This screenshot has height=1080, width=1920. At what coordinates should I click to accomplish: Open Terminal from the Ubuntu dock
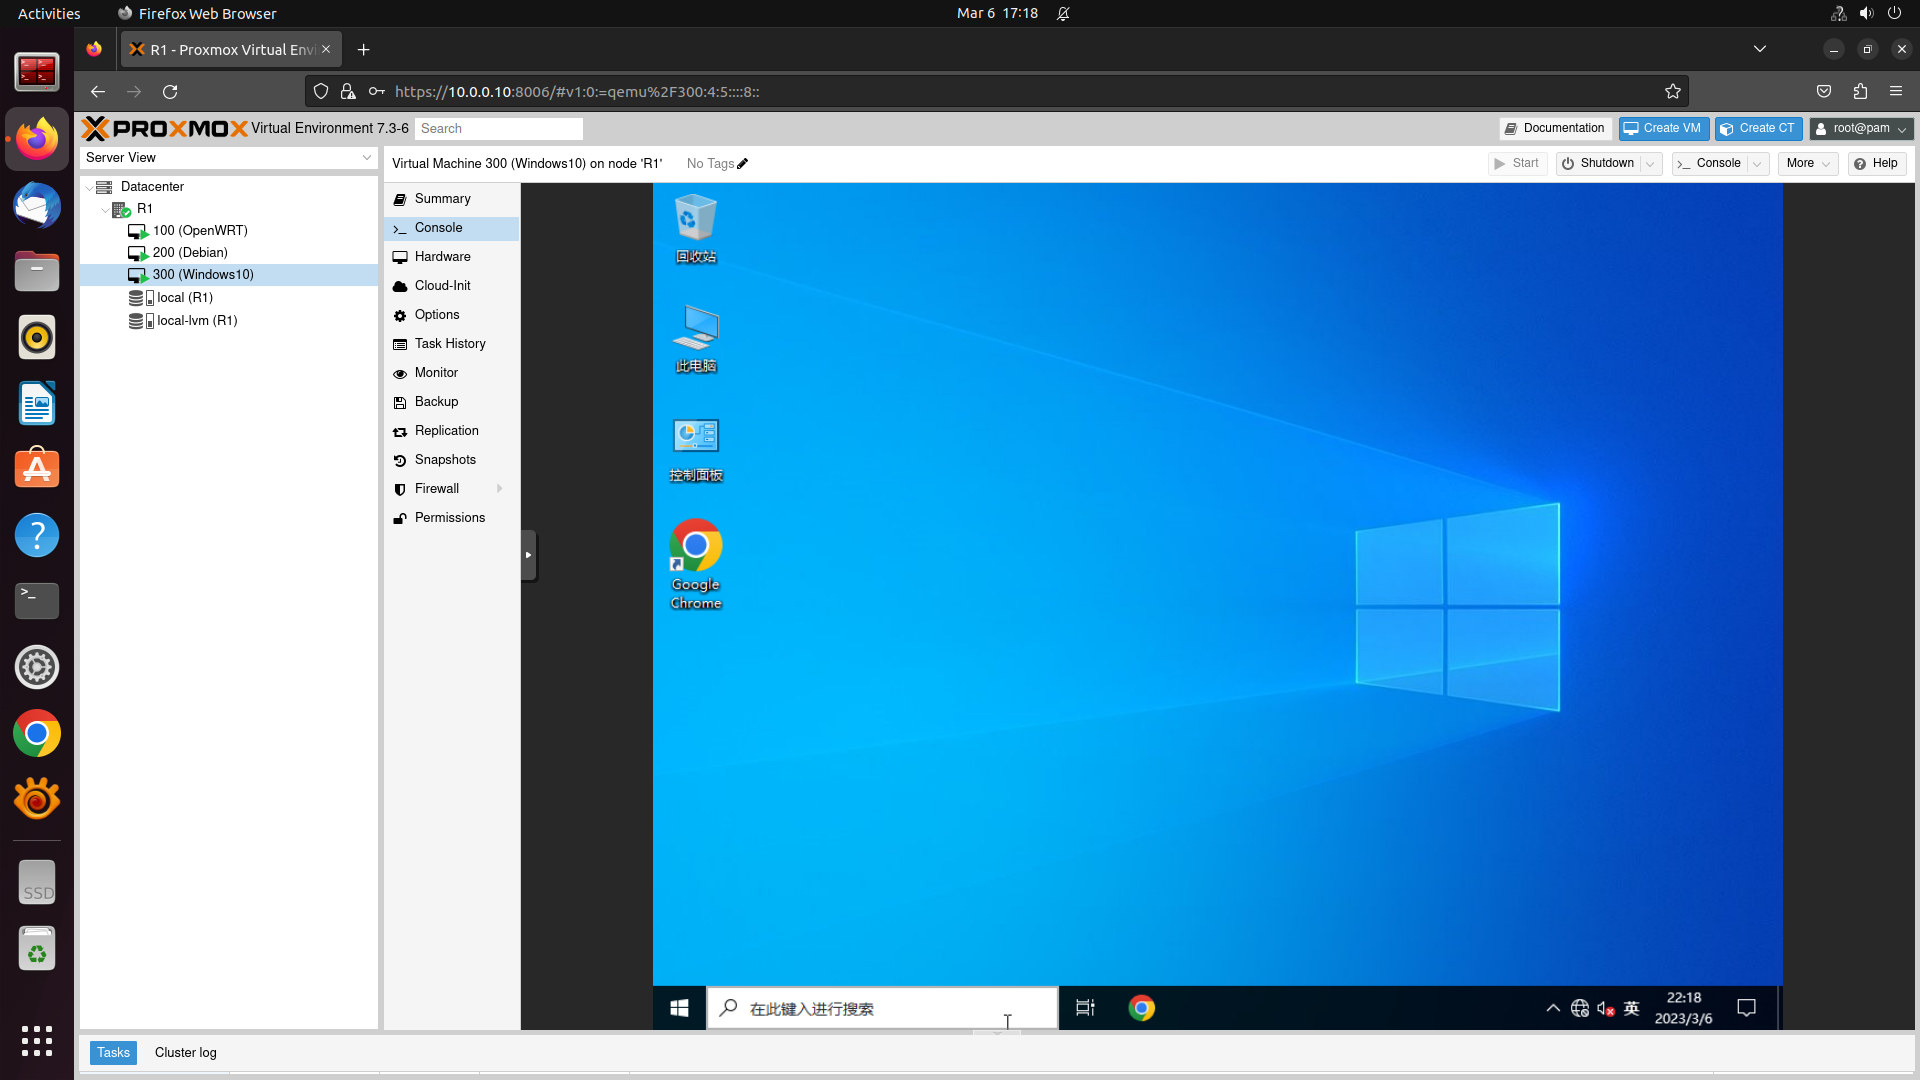pos(37,601)
